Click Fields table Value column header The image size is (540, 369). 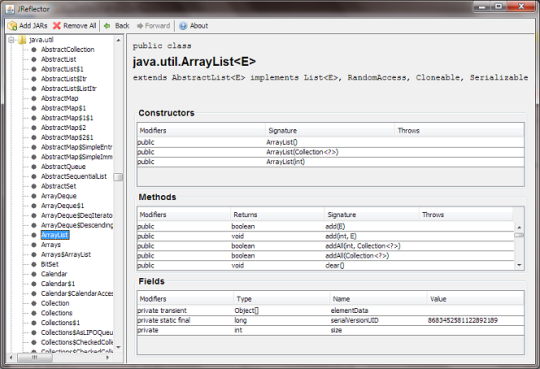[475, 299]
